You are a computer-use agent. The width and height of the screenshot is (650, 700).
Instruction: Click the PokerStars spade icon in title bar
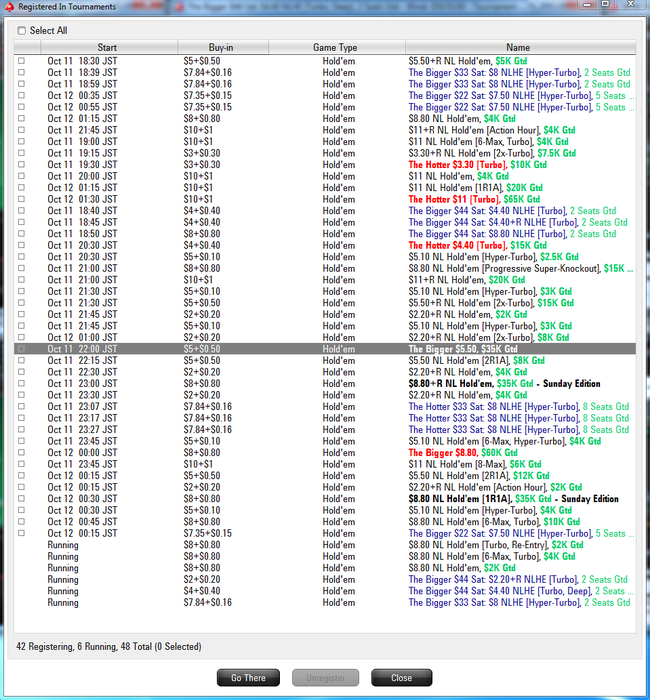[9, 6]
